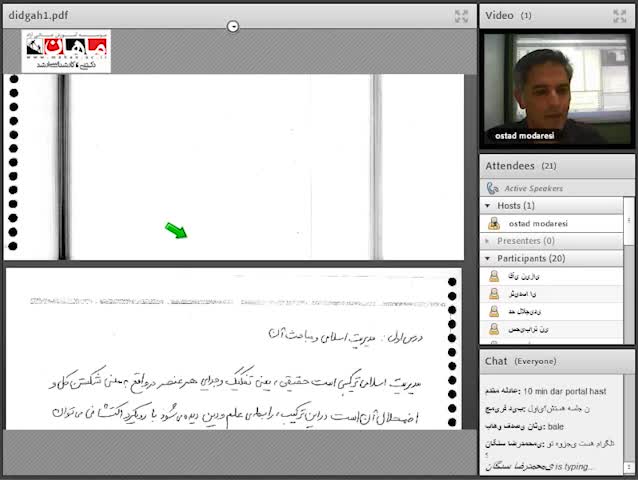Image resolution: width=638 pixels, height=480 pixels.
Task: Click the Active Speakers label
Action: tap(533, 188)
